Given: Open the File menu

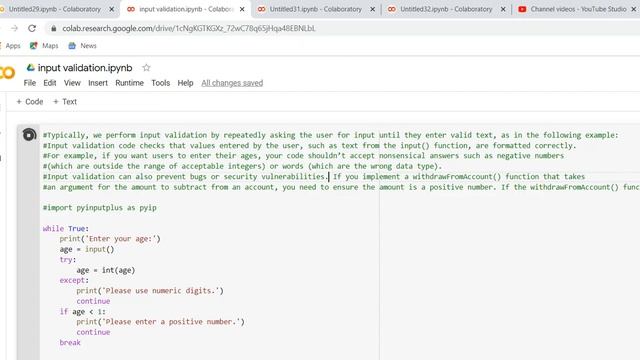Looking at the screenshot, I should [29, 83].
